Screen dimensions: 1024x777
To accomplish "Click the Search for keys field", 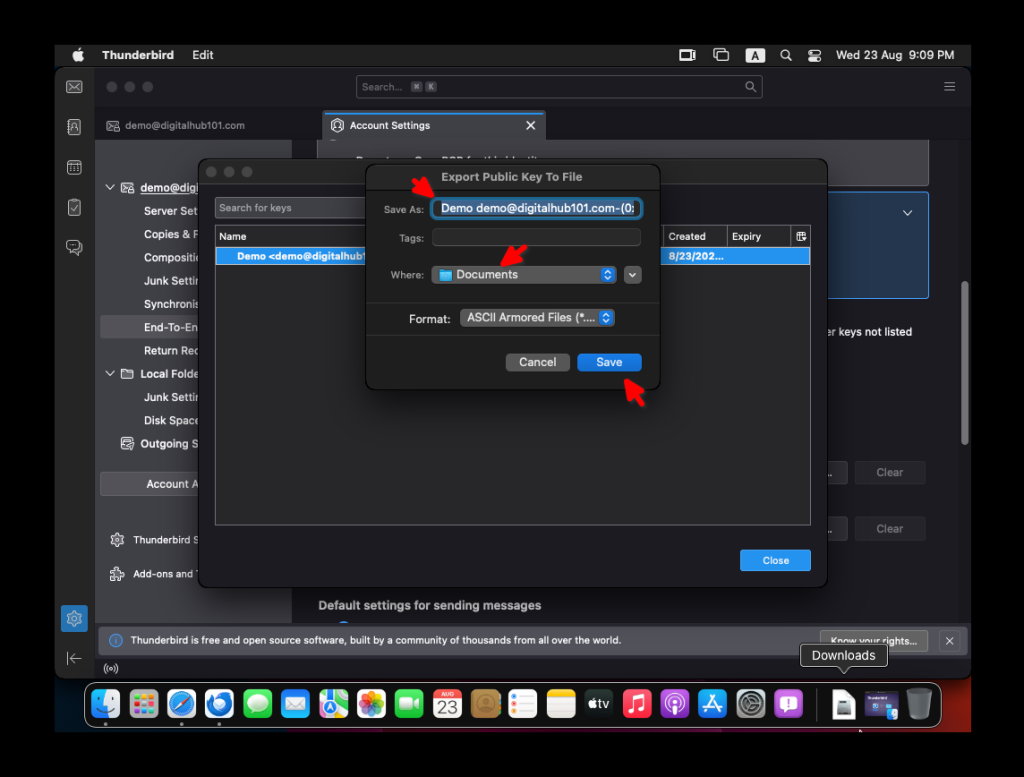I will (291, 208).
